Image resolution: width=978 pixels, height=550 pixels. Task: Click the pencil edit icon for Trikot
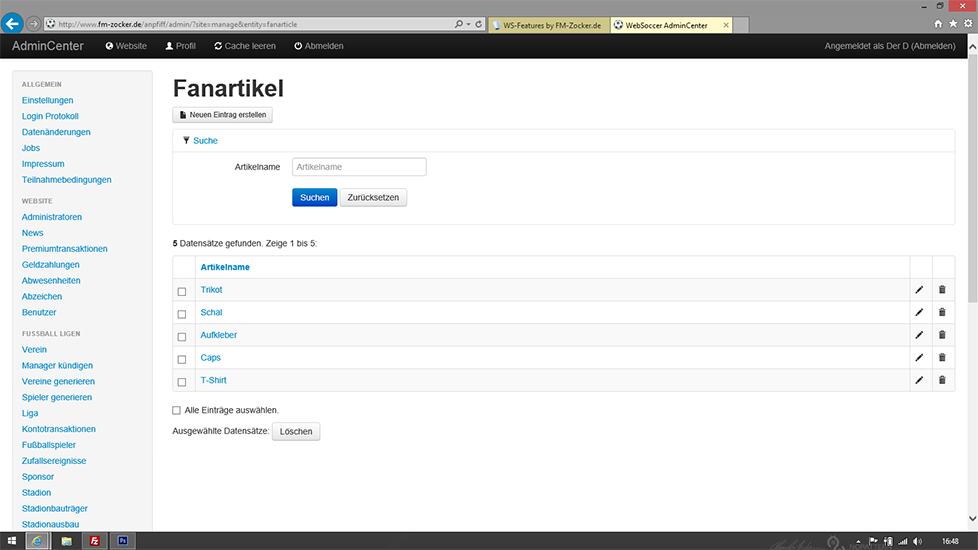(x=919, y=290)
